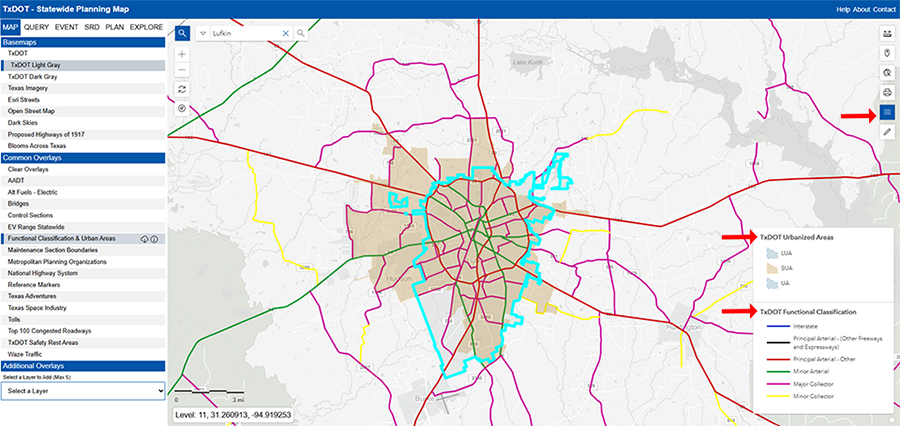Enable the Tolls overlay
Viewport: 900px width, 426px height.
pos(83,319)
